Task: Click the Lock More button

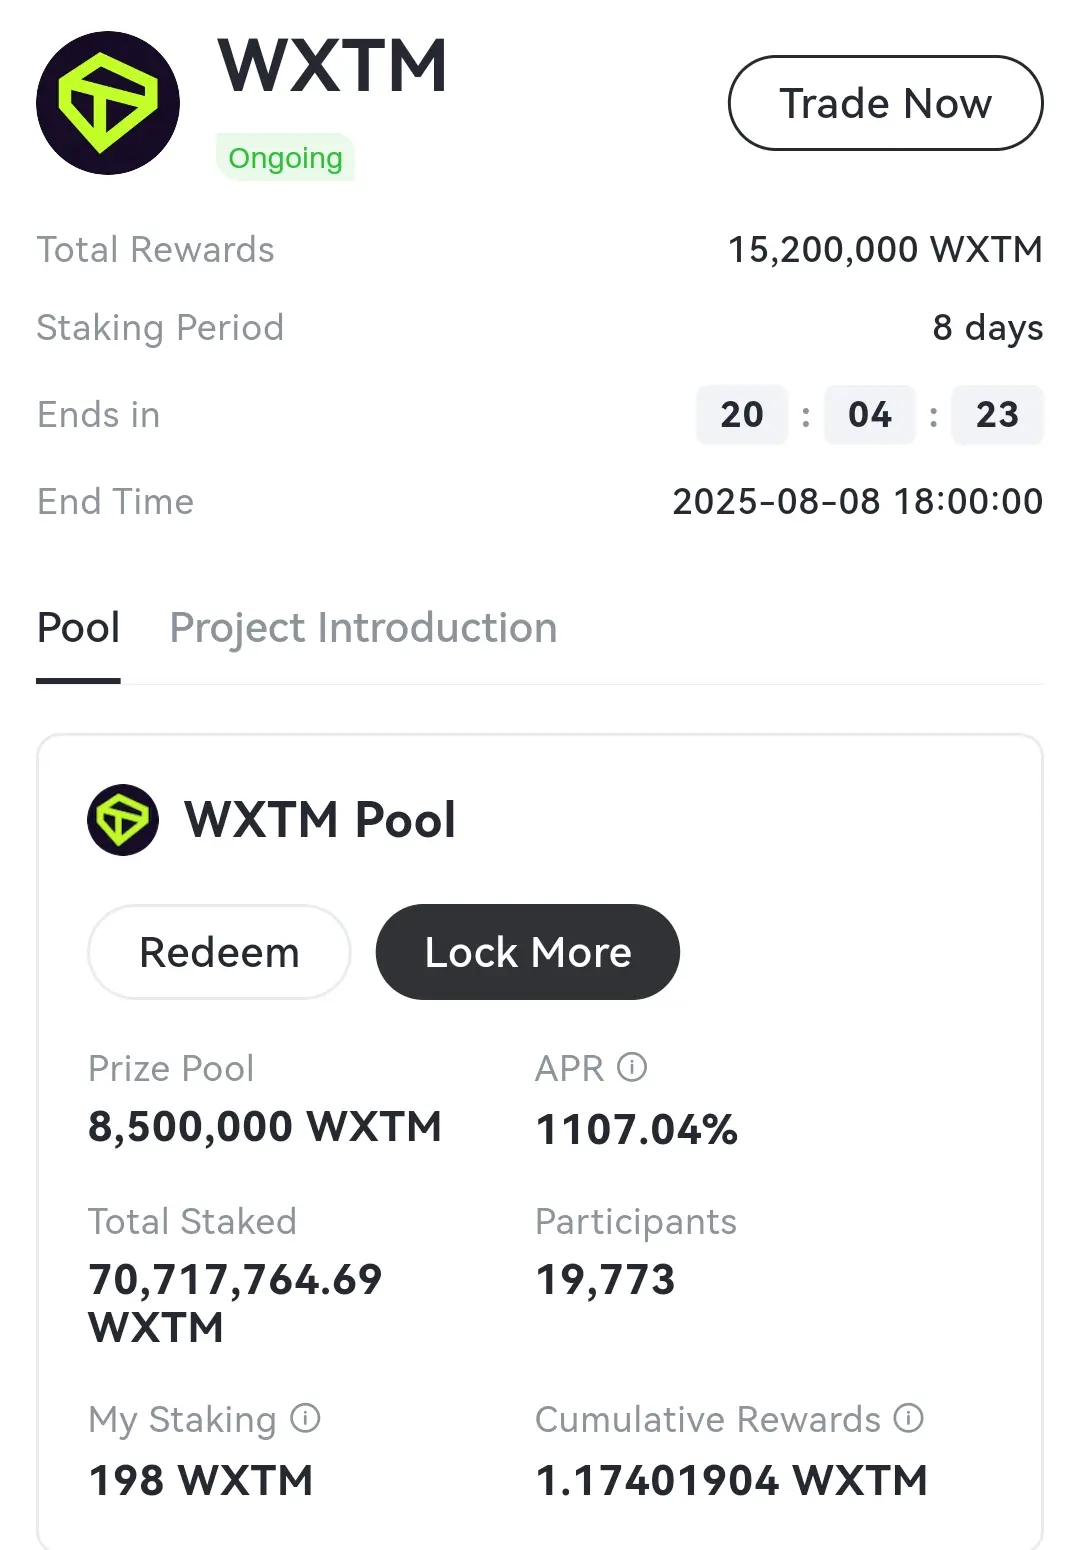Action: tap(528, 952)
